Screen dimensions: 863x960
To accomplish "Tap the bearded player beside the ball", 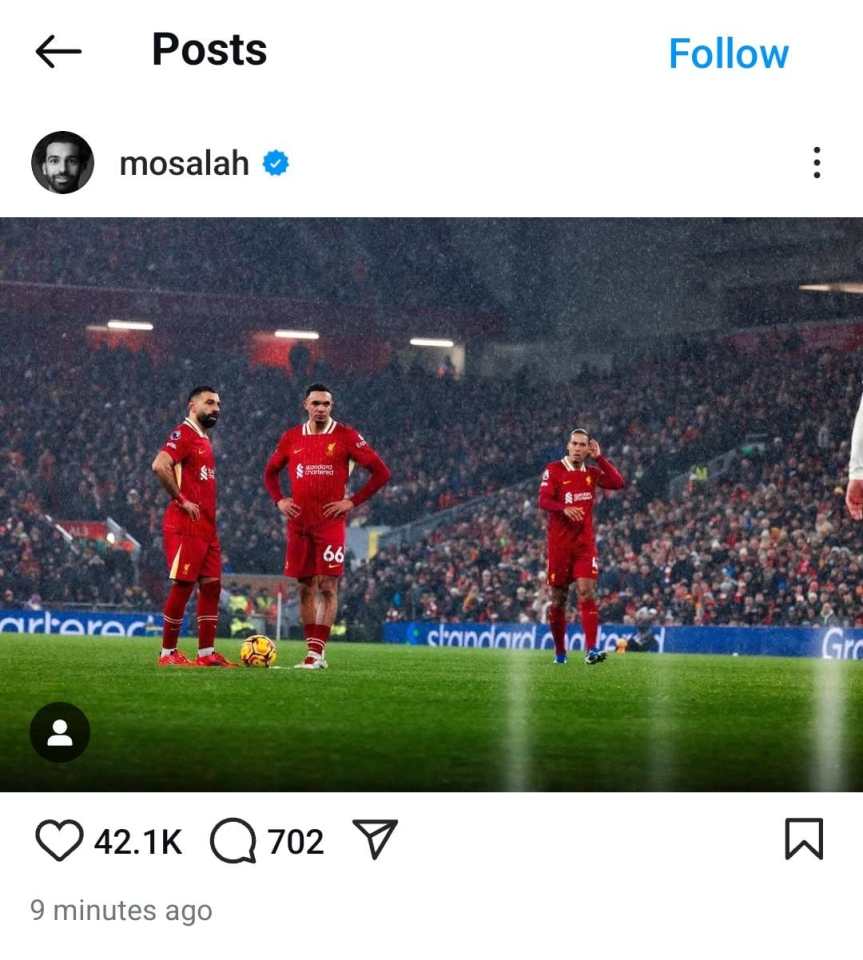I will (x=191, y=527).
